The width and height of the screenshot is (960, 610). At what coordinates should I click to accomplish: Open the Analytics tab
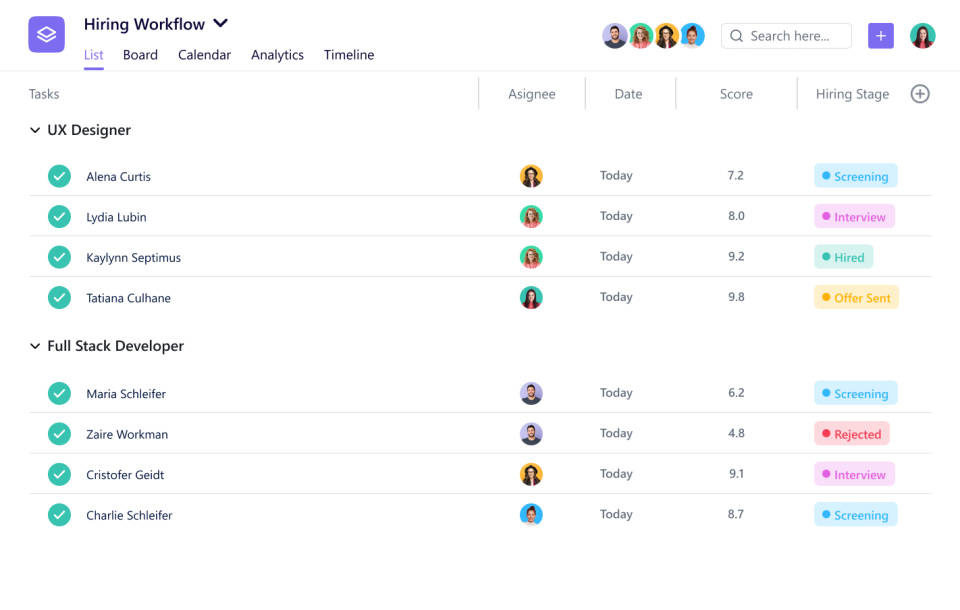click(x=277, y=55)
